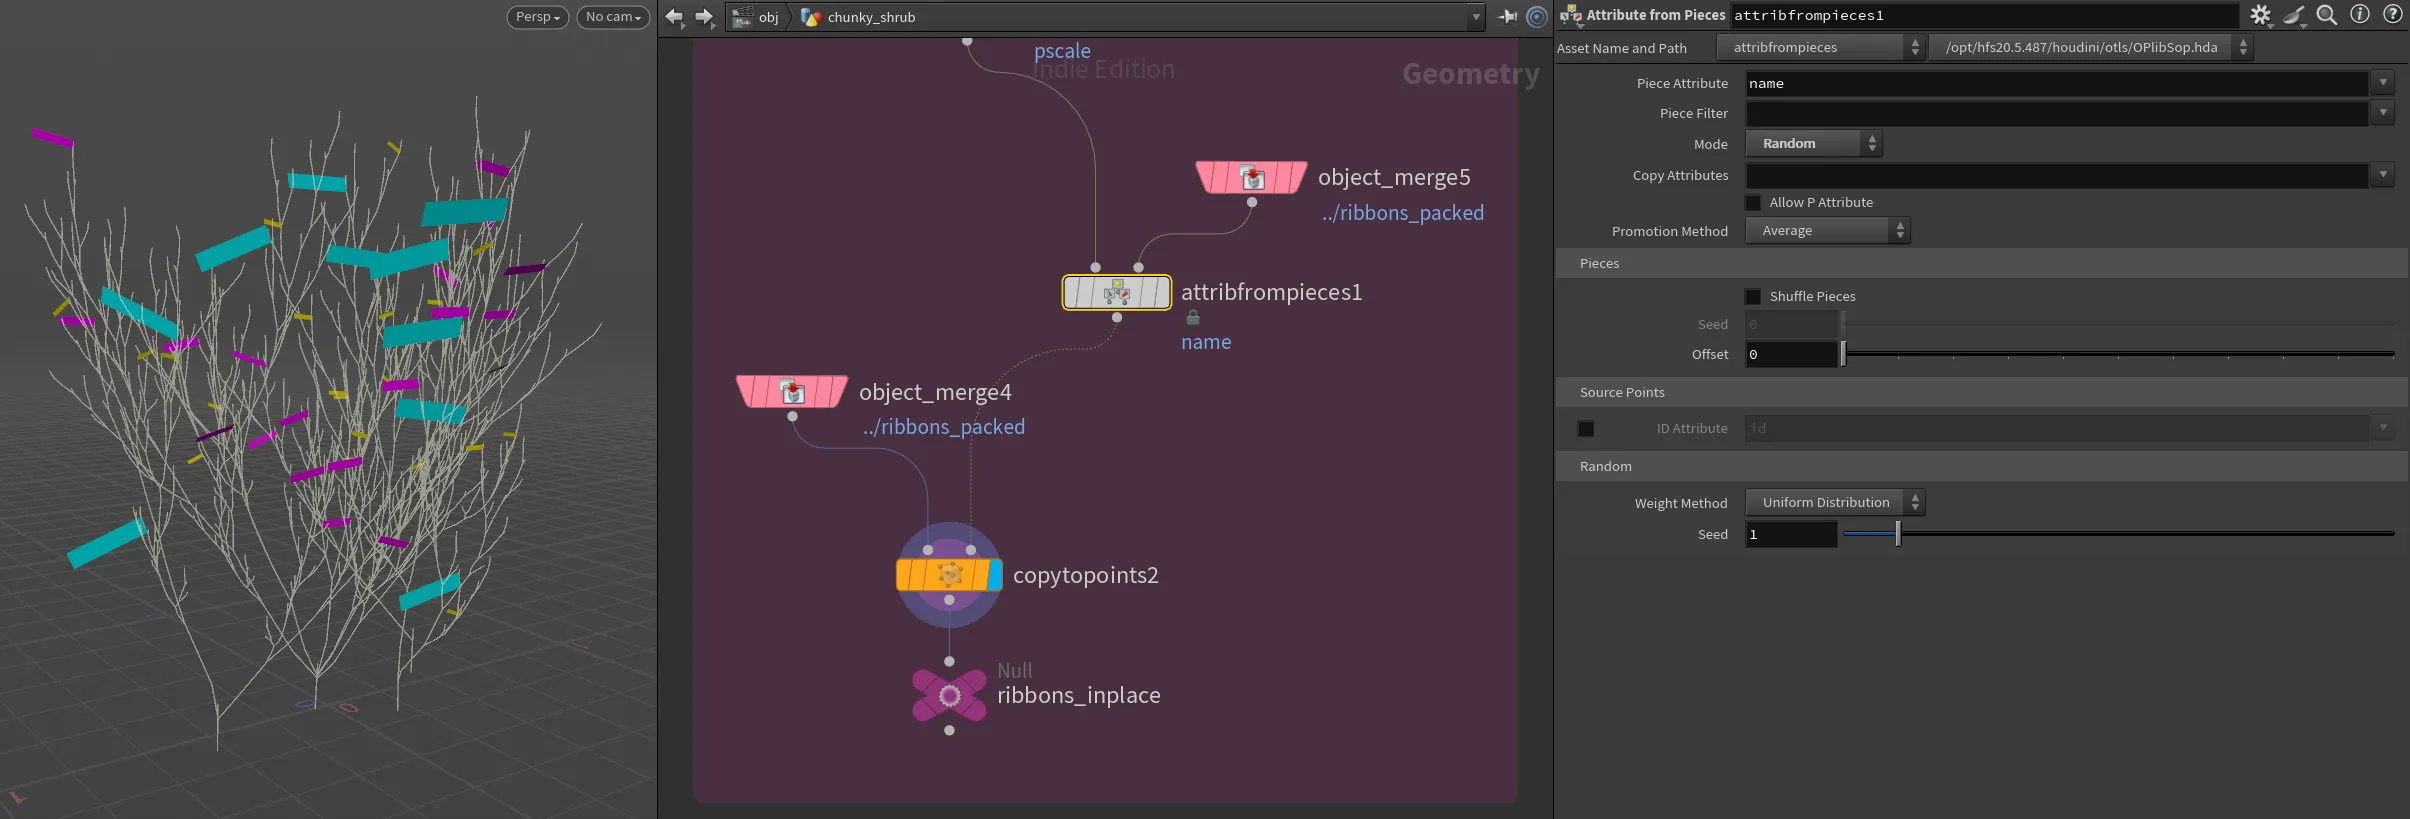The width and height of the screenshot is (2410, 819).
Task: Click the Random Seed value field
Action: pyautogui.click(x=1791, y=535)
